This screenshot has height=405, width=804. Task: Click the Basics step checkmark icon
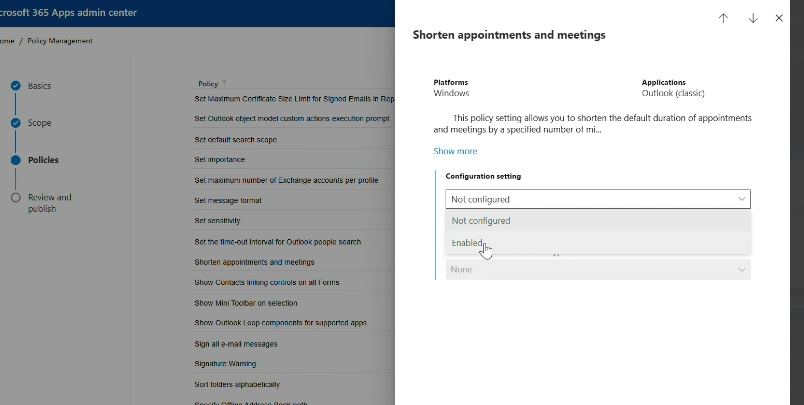click(x=16, y=86)
